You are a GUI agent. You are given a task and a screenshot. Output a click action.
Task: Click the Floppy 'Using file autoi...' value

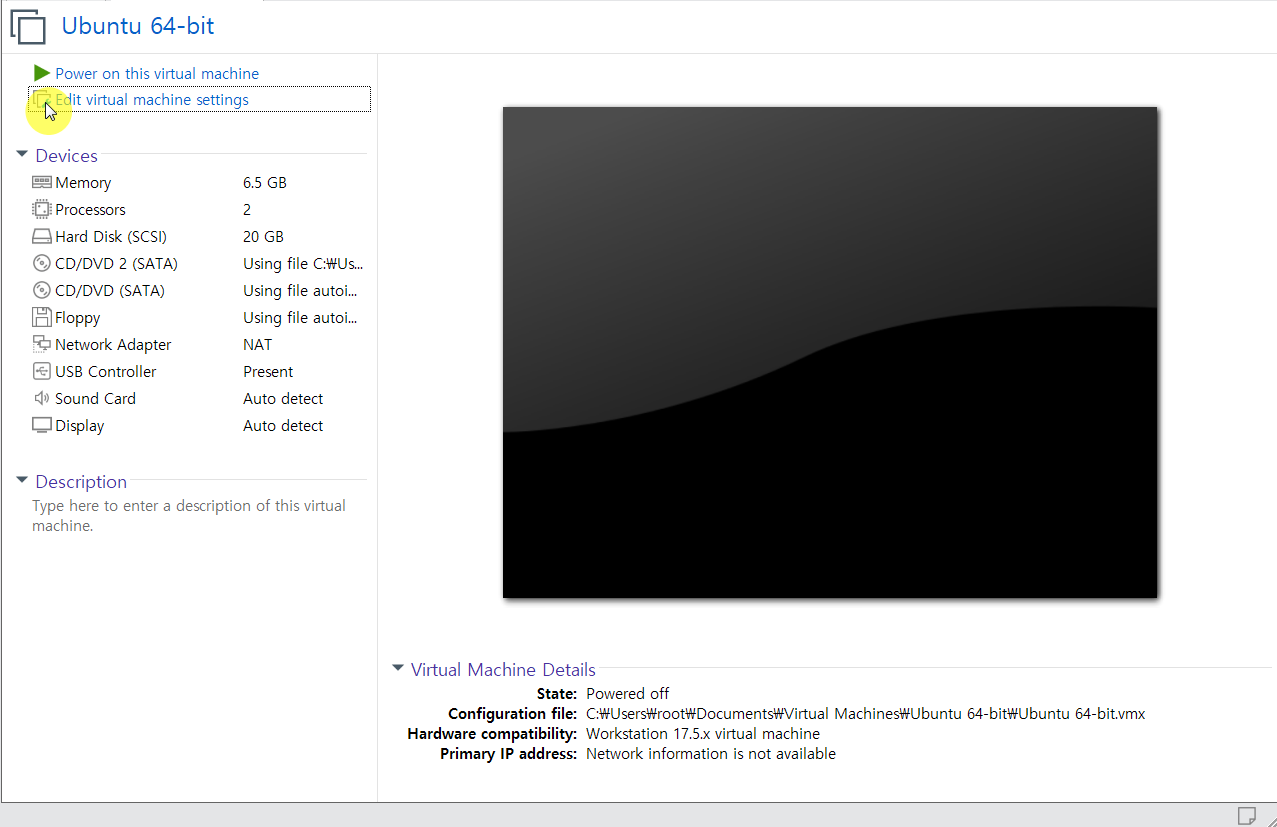[300, 318]
